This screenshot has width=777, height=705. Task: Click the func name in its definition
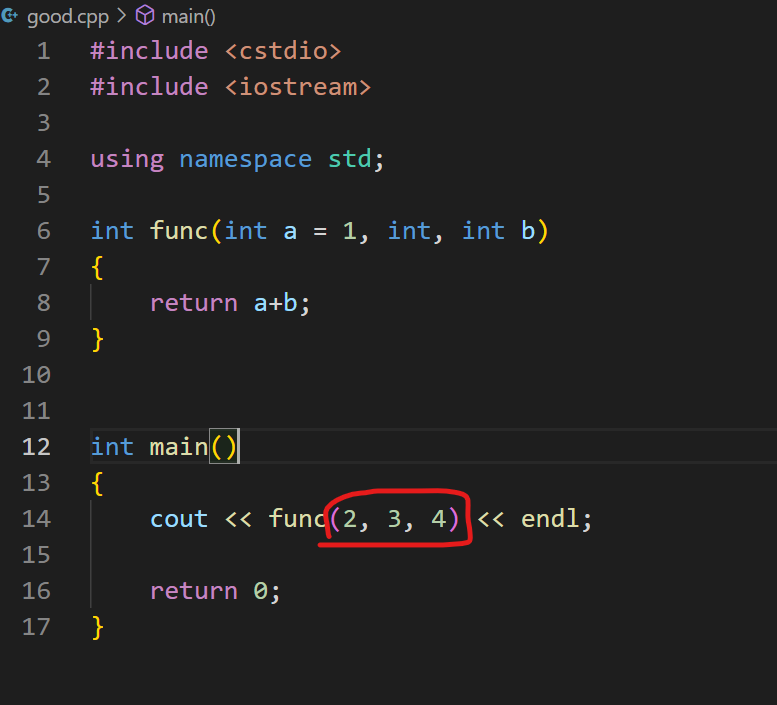pos(178,231)
